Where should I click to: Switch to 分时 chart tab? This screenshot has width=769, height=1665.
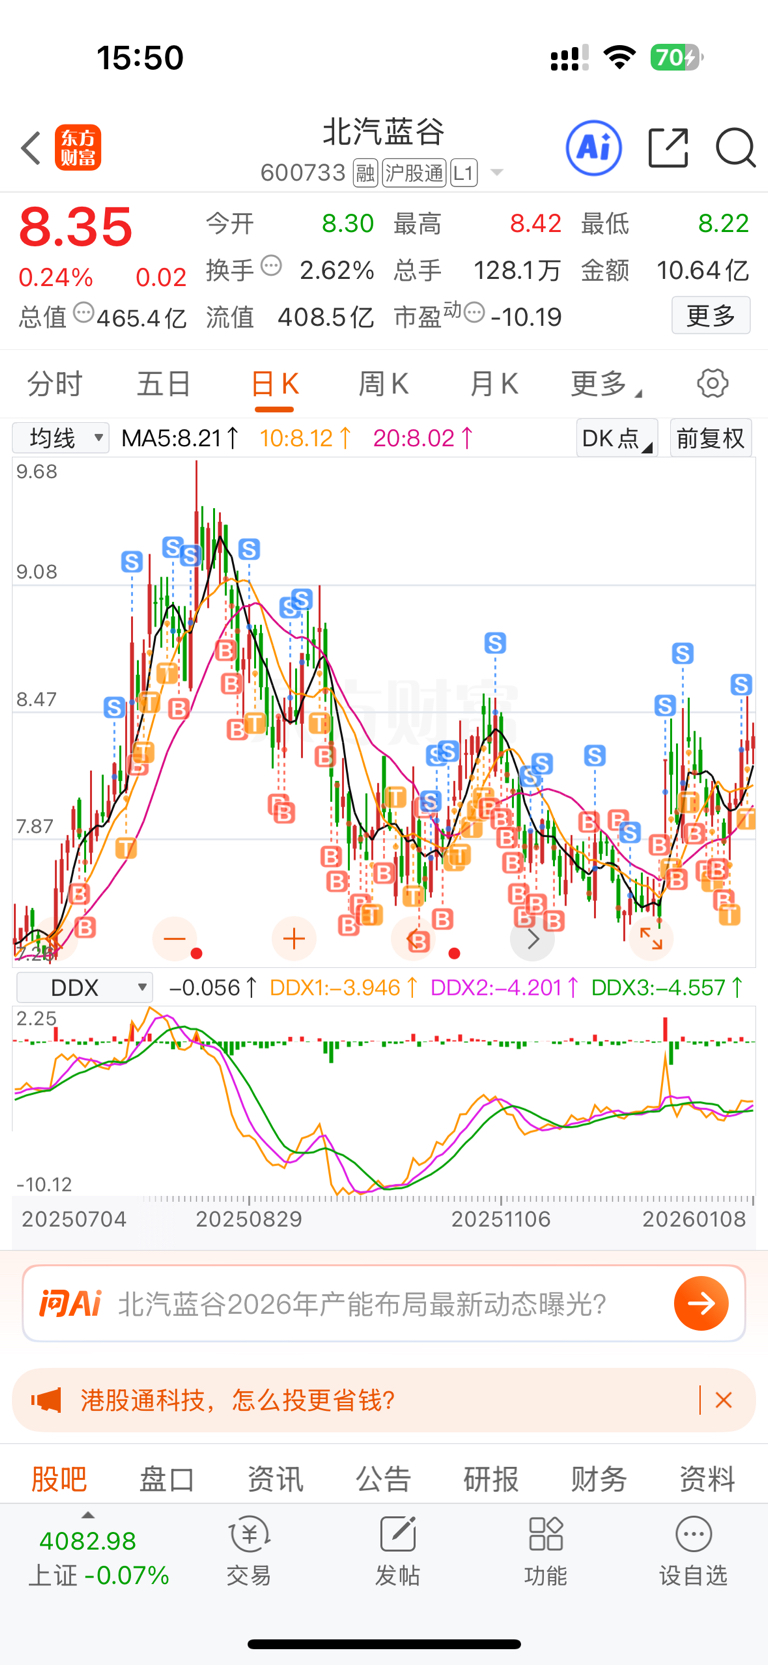click(x=55, y=383)
